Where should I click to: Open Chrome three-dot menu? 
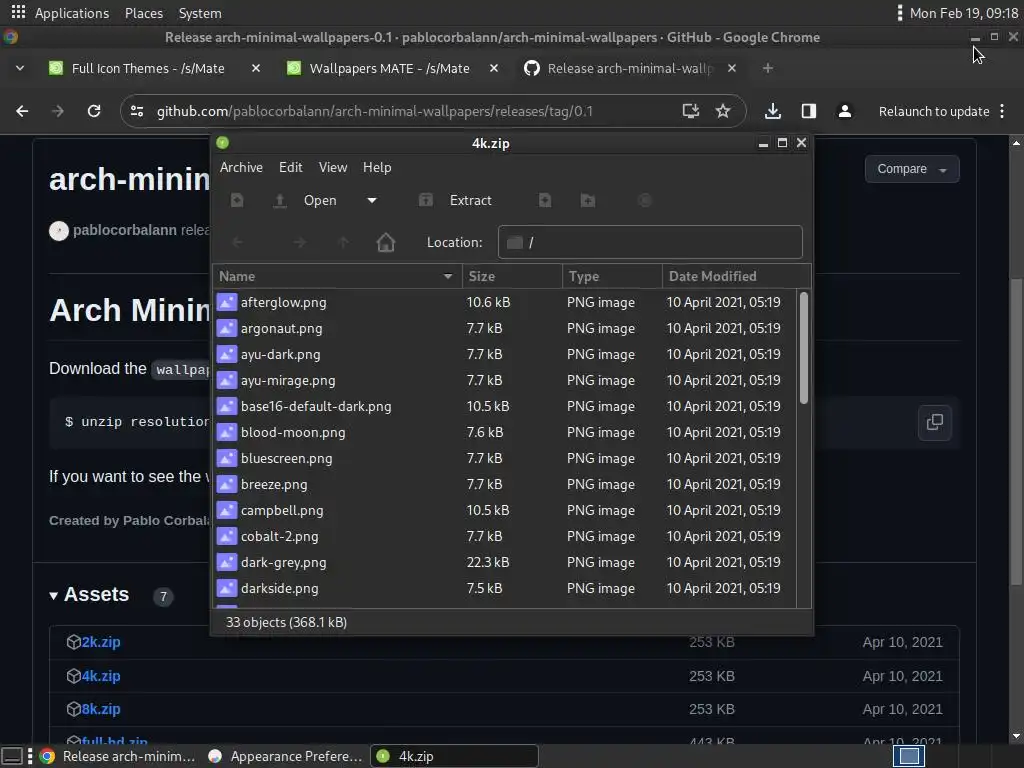point(1002,112)
